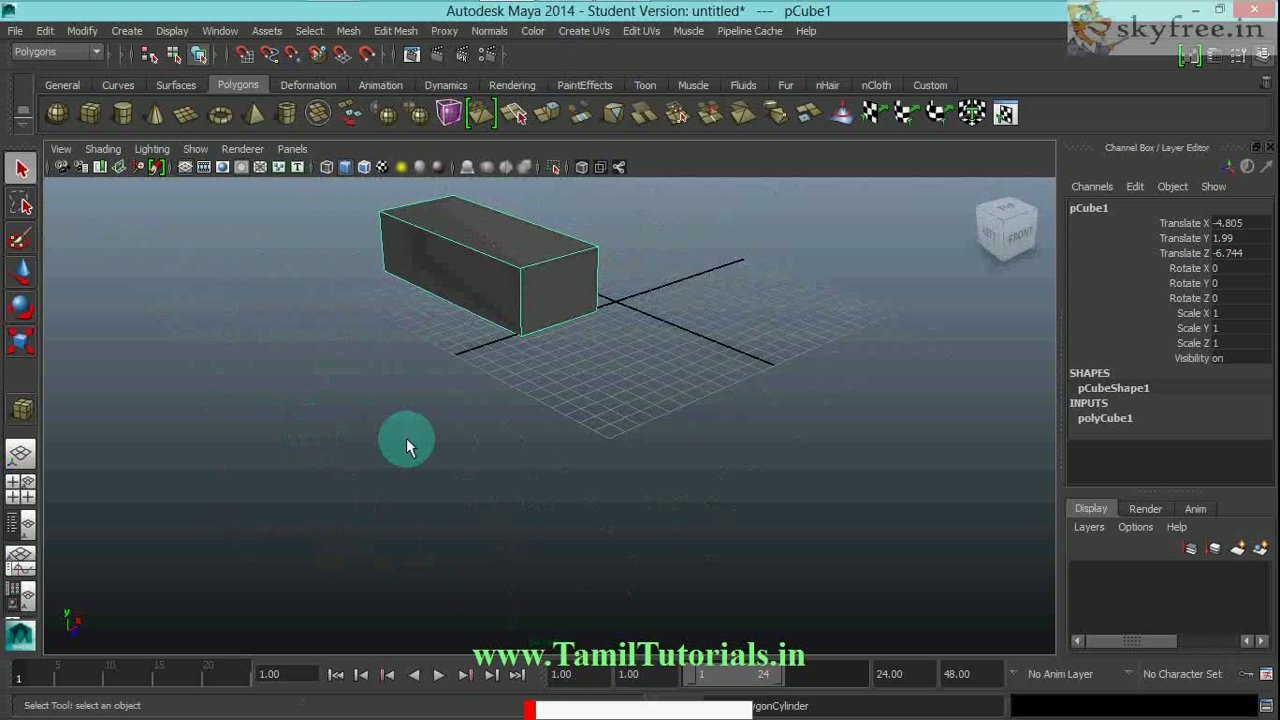Click the ViewCube in the viewport
Screen dimensions: 1280x720
[x=1006, y=228]
